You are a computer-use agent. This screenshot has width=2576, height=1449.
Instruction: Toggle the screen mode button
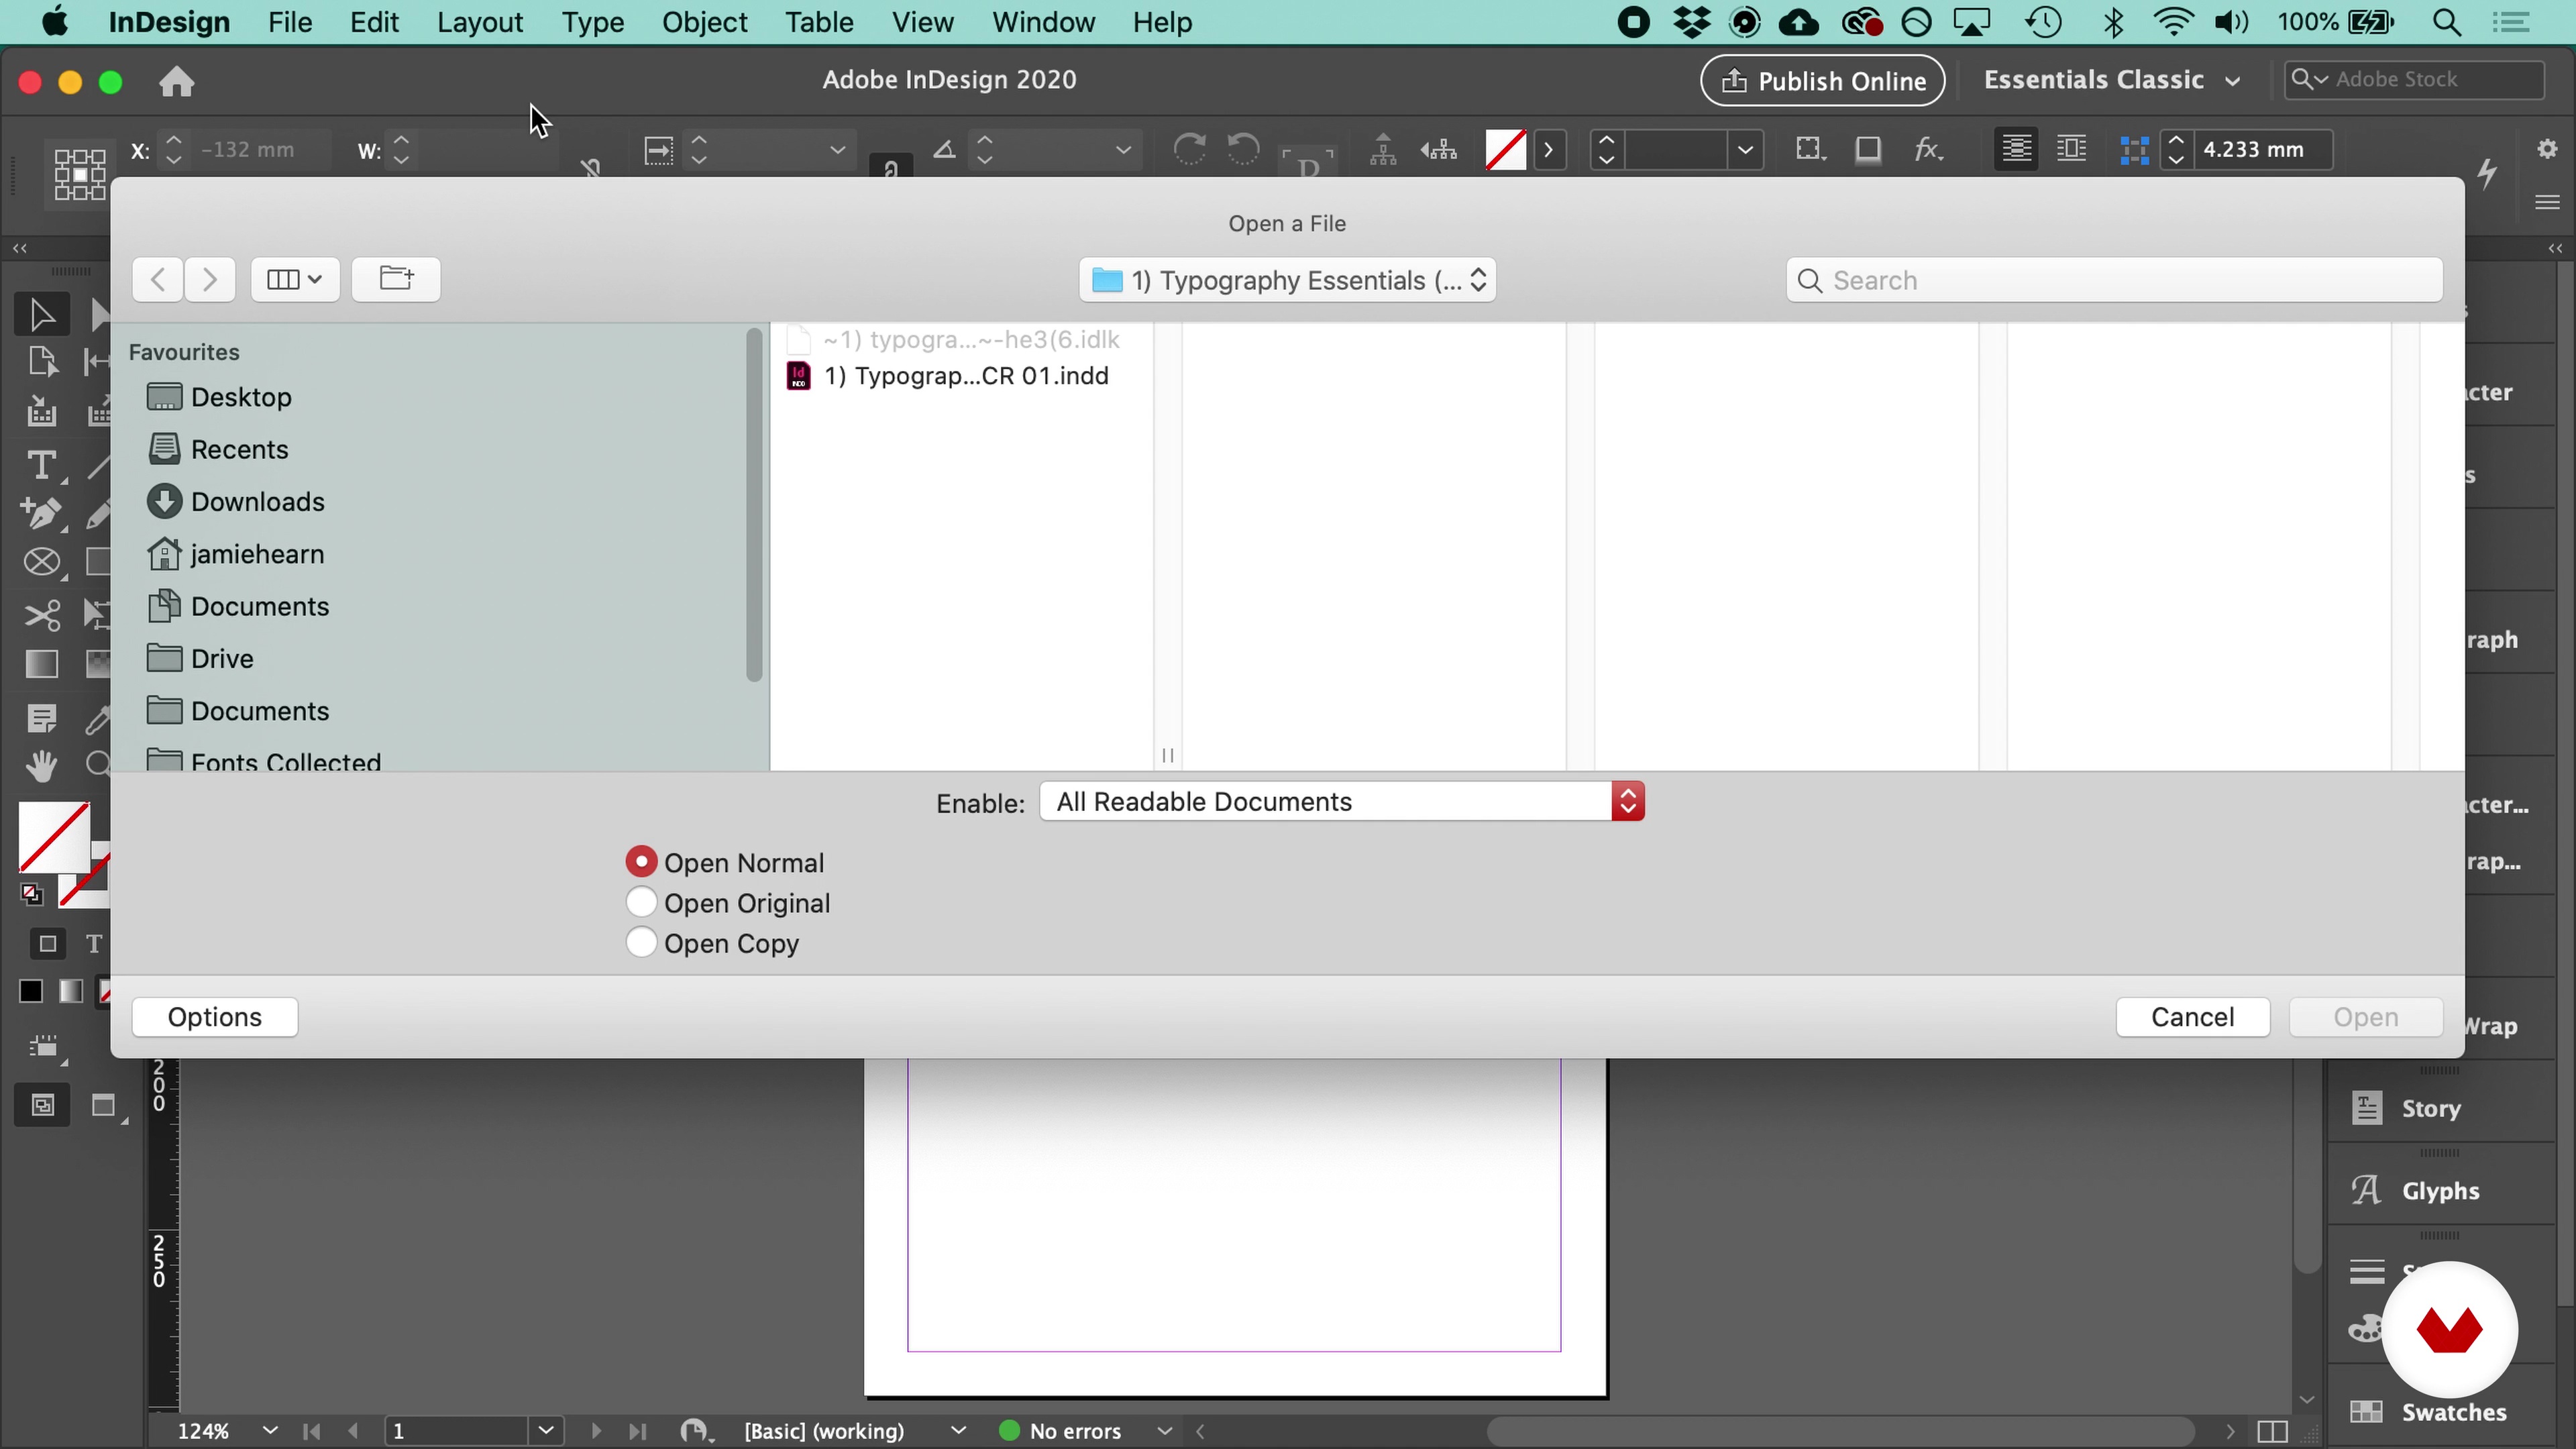(105, 1106)
